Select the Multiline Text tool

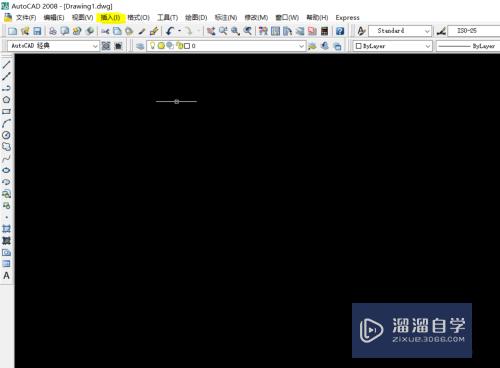click(6, 276)
